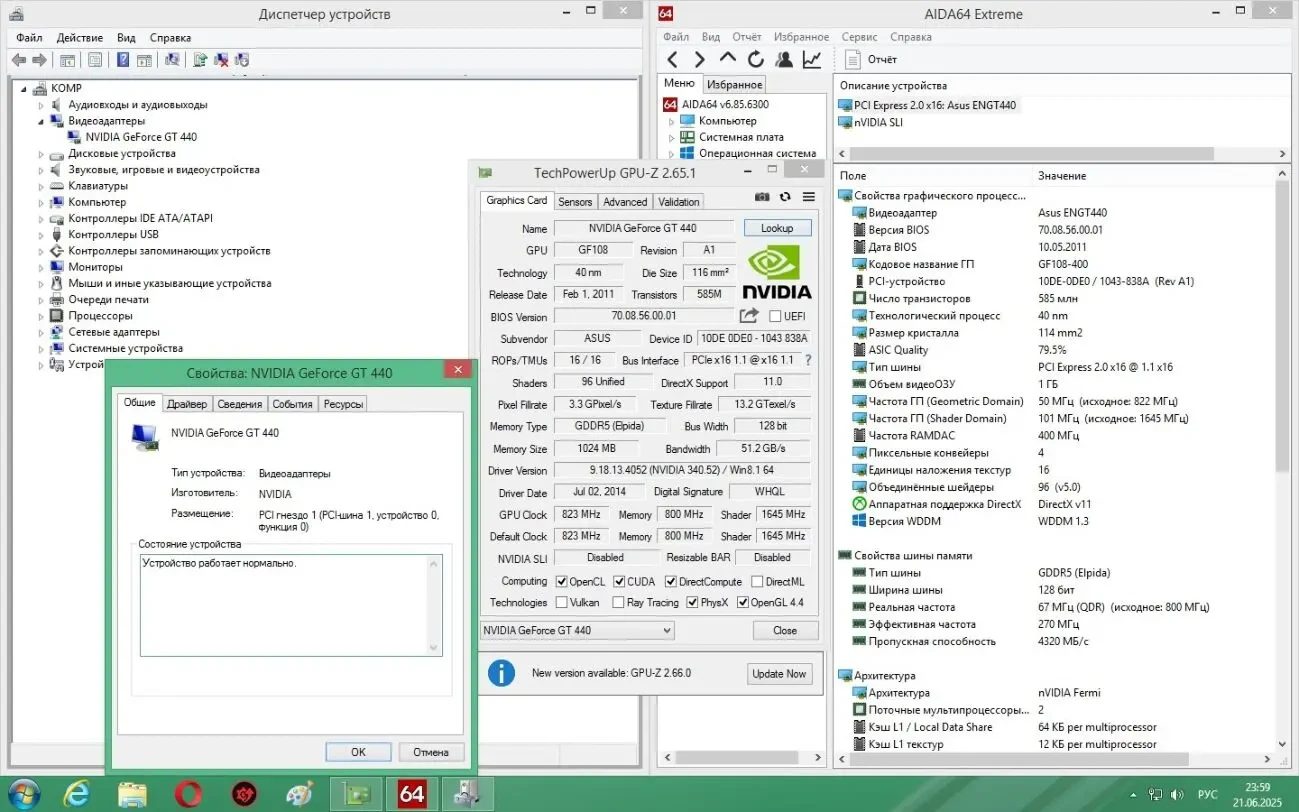
Task: Switch to Избранное tab in AIDA64
Action: click(734, 85)
